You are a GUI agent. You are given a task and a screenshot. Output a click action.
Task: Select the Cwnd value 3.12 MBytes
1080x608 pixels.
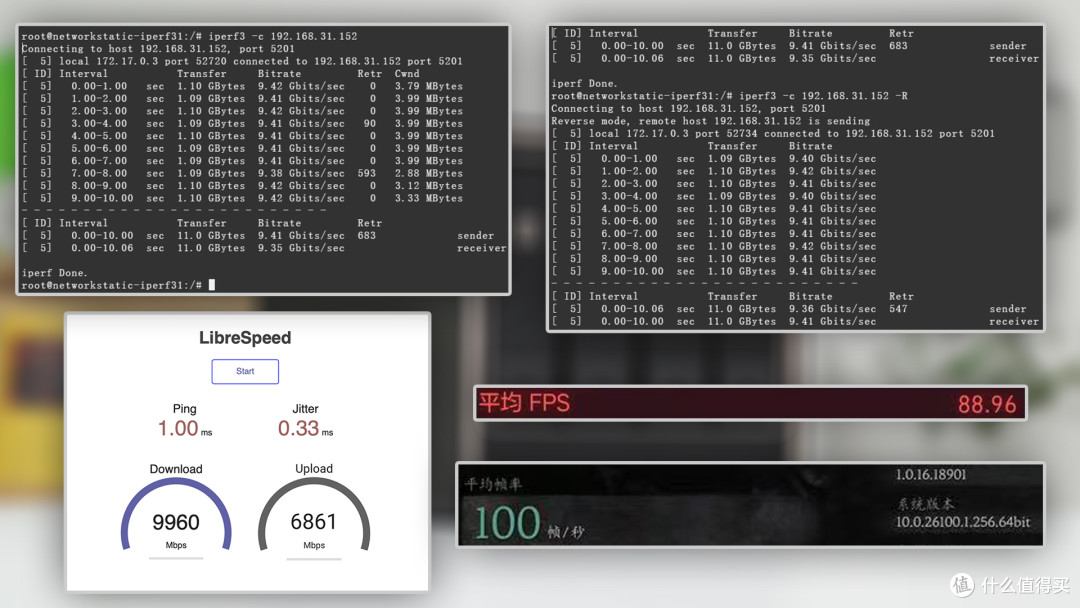click(428, 186)
